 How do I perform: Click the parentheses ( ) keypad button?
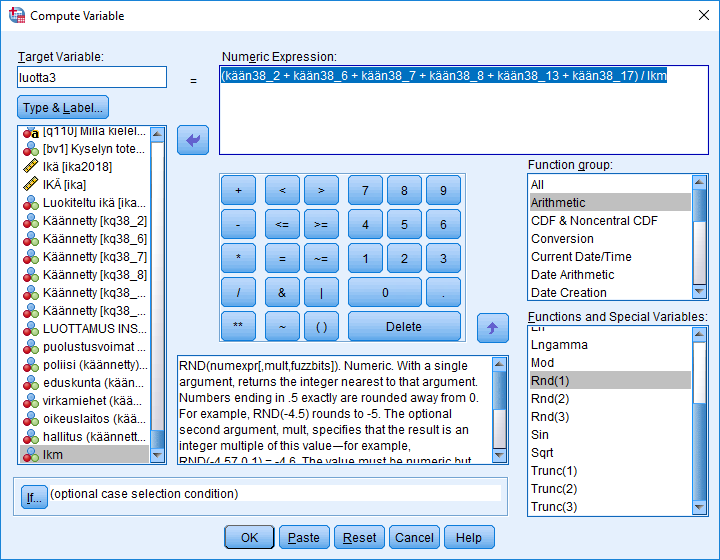coord(321,326)
